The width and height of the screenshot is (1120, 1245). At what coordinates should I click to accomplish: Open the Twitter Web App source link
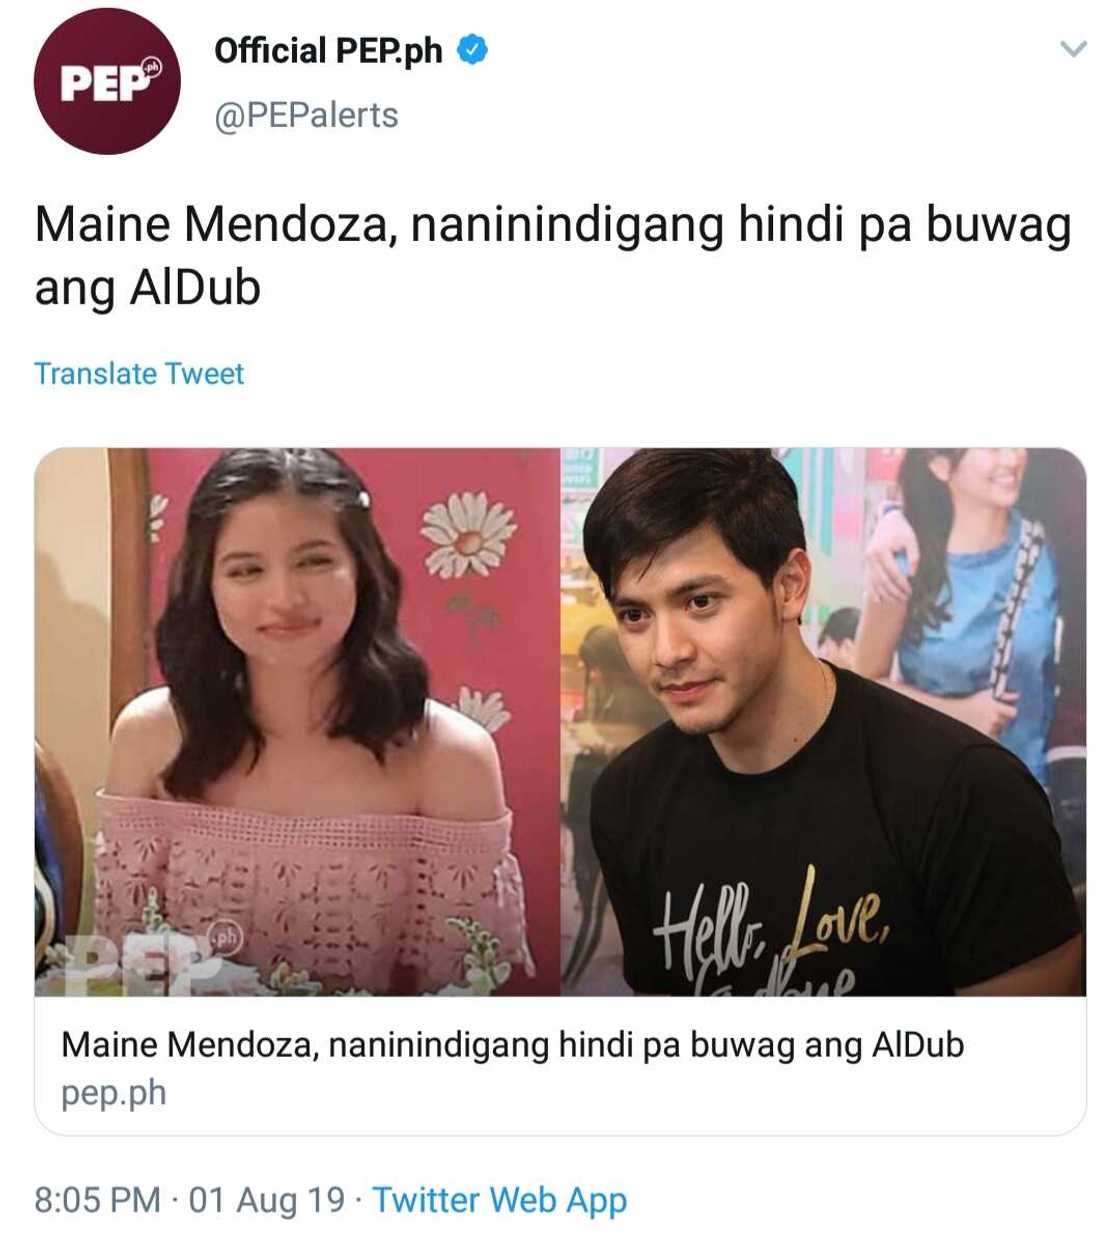(500, 1200)
